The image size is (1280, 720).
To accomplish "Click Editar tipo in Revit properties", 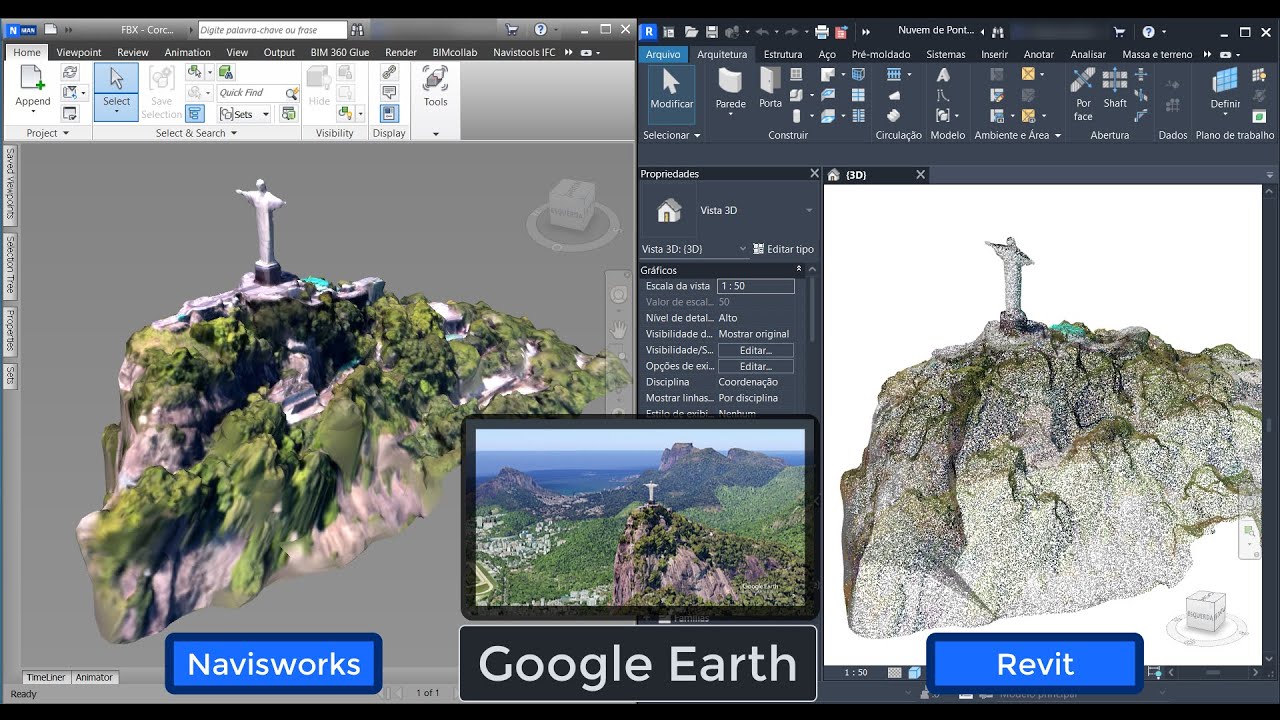I will coord(783,249).
